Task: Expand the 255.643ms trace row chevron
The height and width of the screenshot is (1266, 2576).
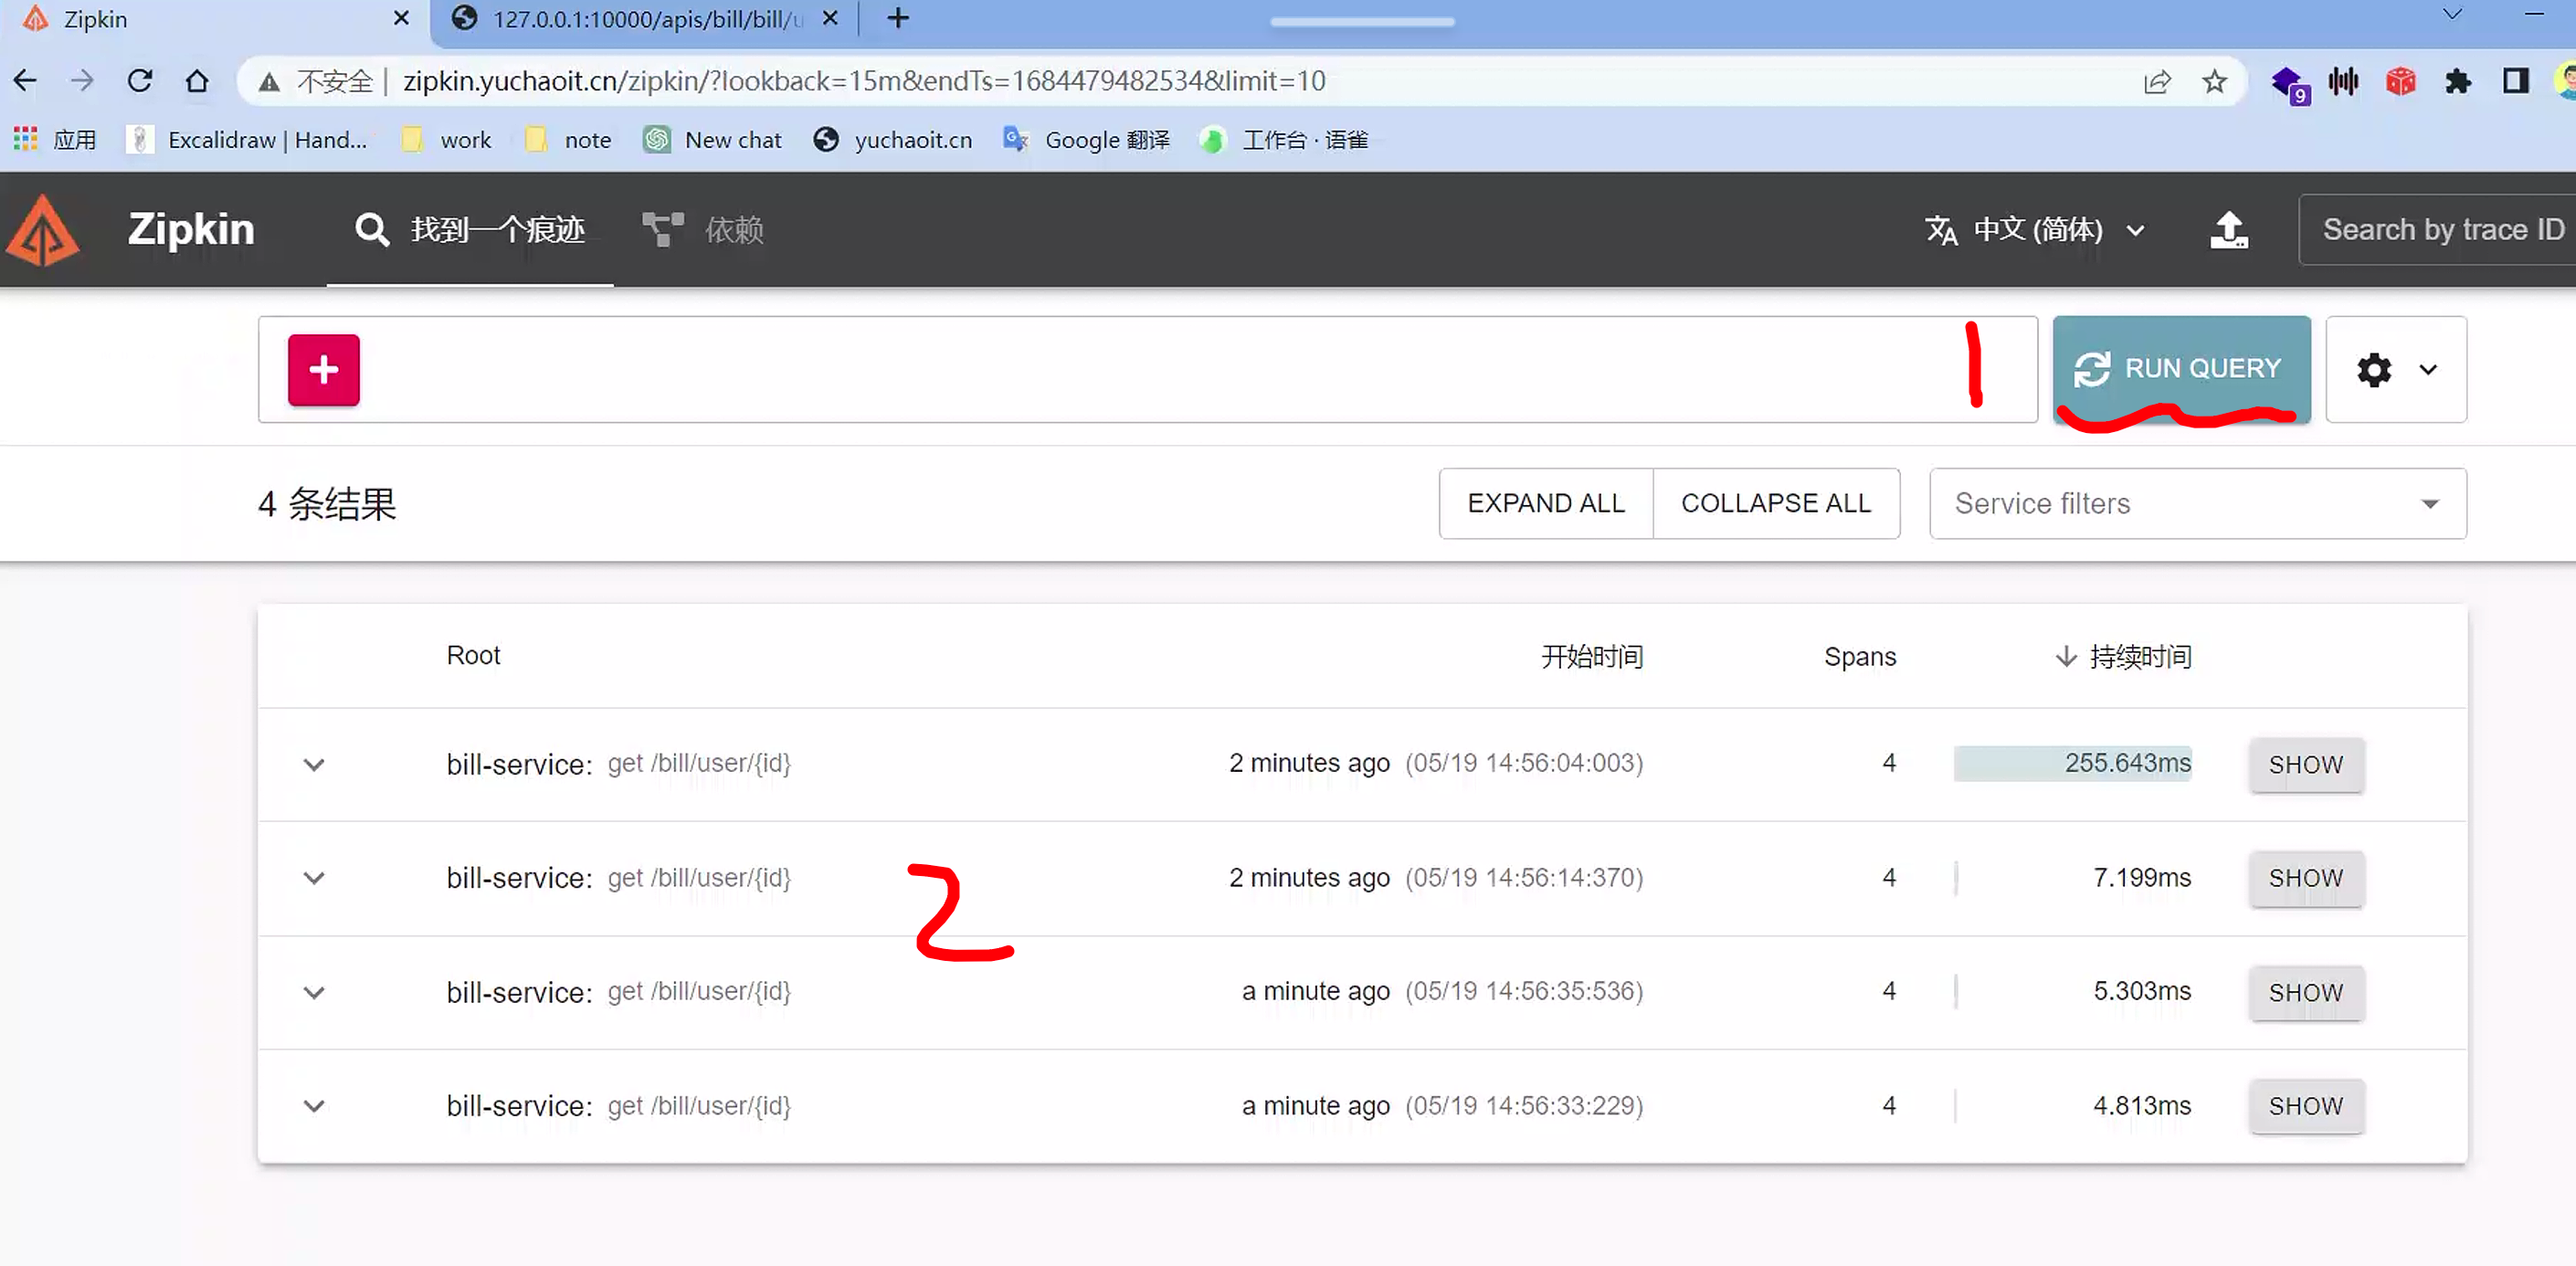Action: click(314, 765)
